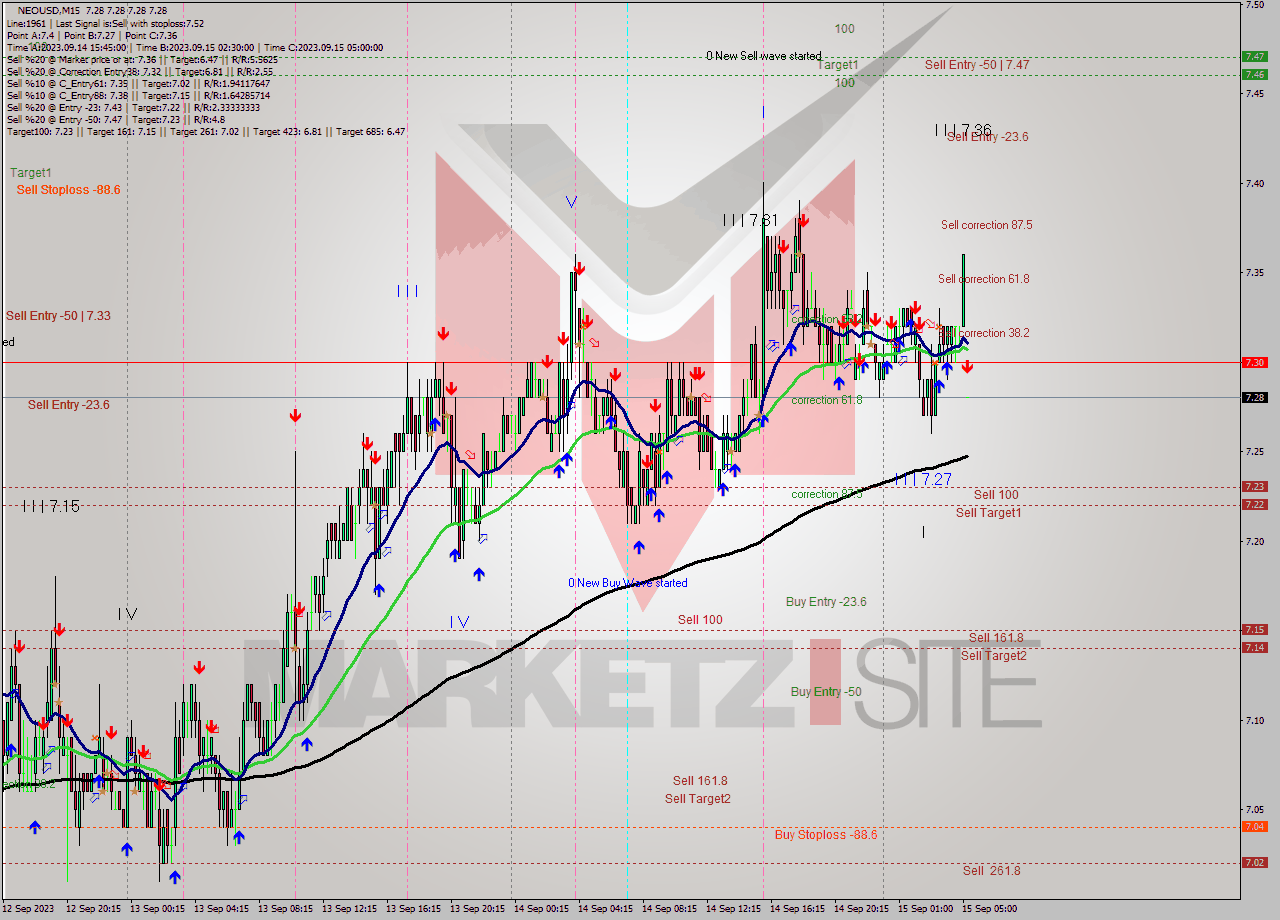Screen dimensions: 1280x920
Task: Select the 'Sell Stoploss -88.6' label
Action: click(68, 189)
